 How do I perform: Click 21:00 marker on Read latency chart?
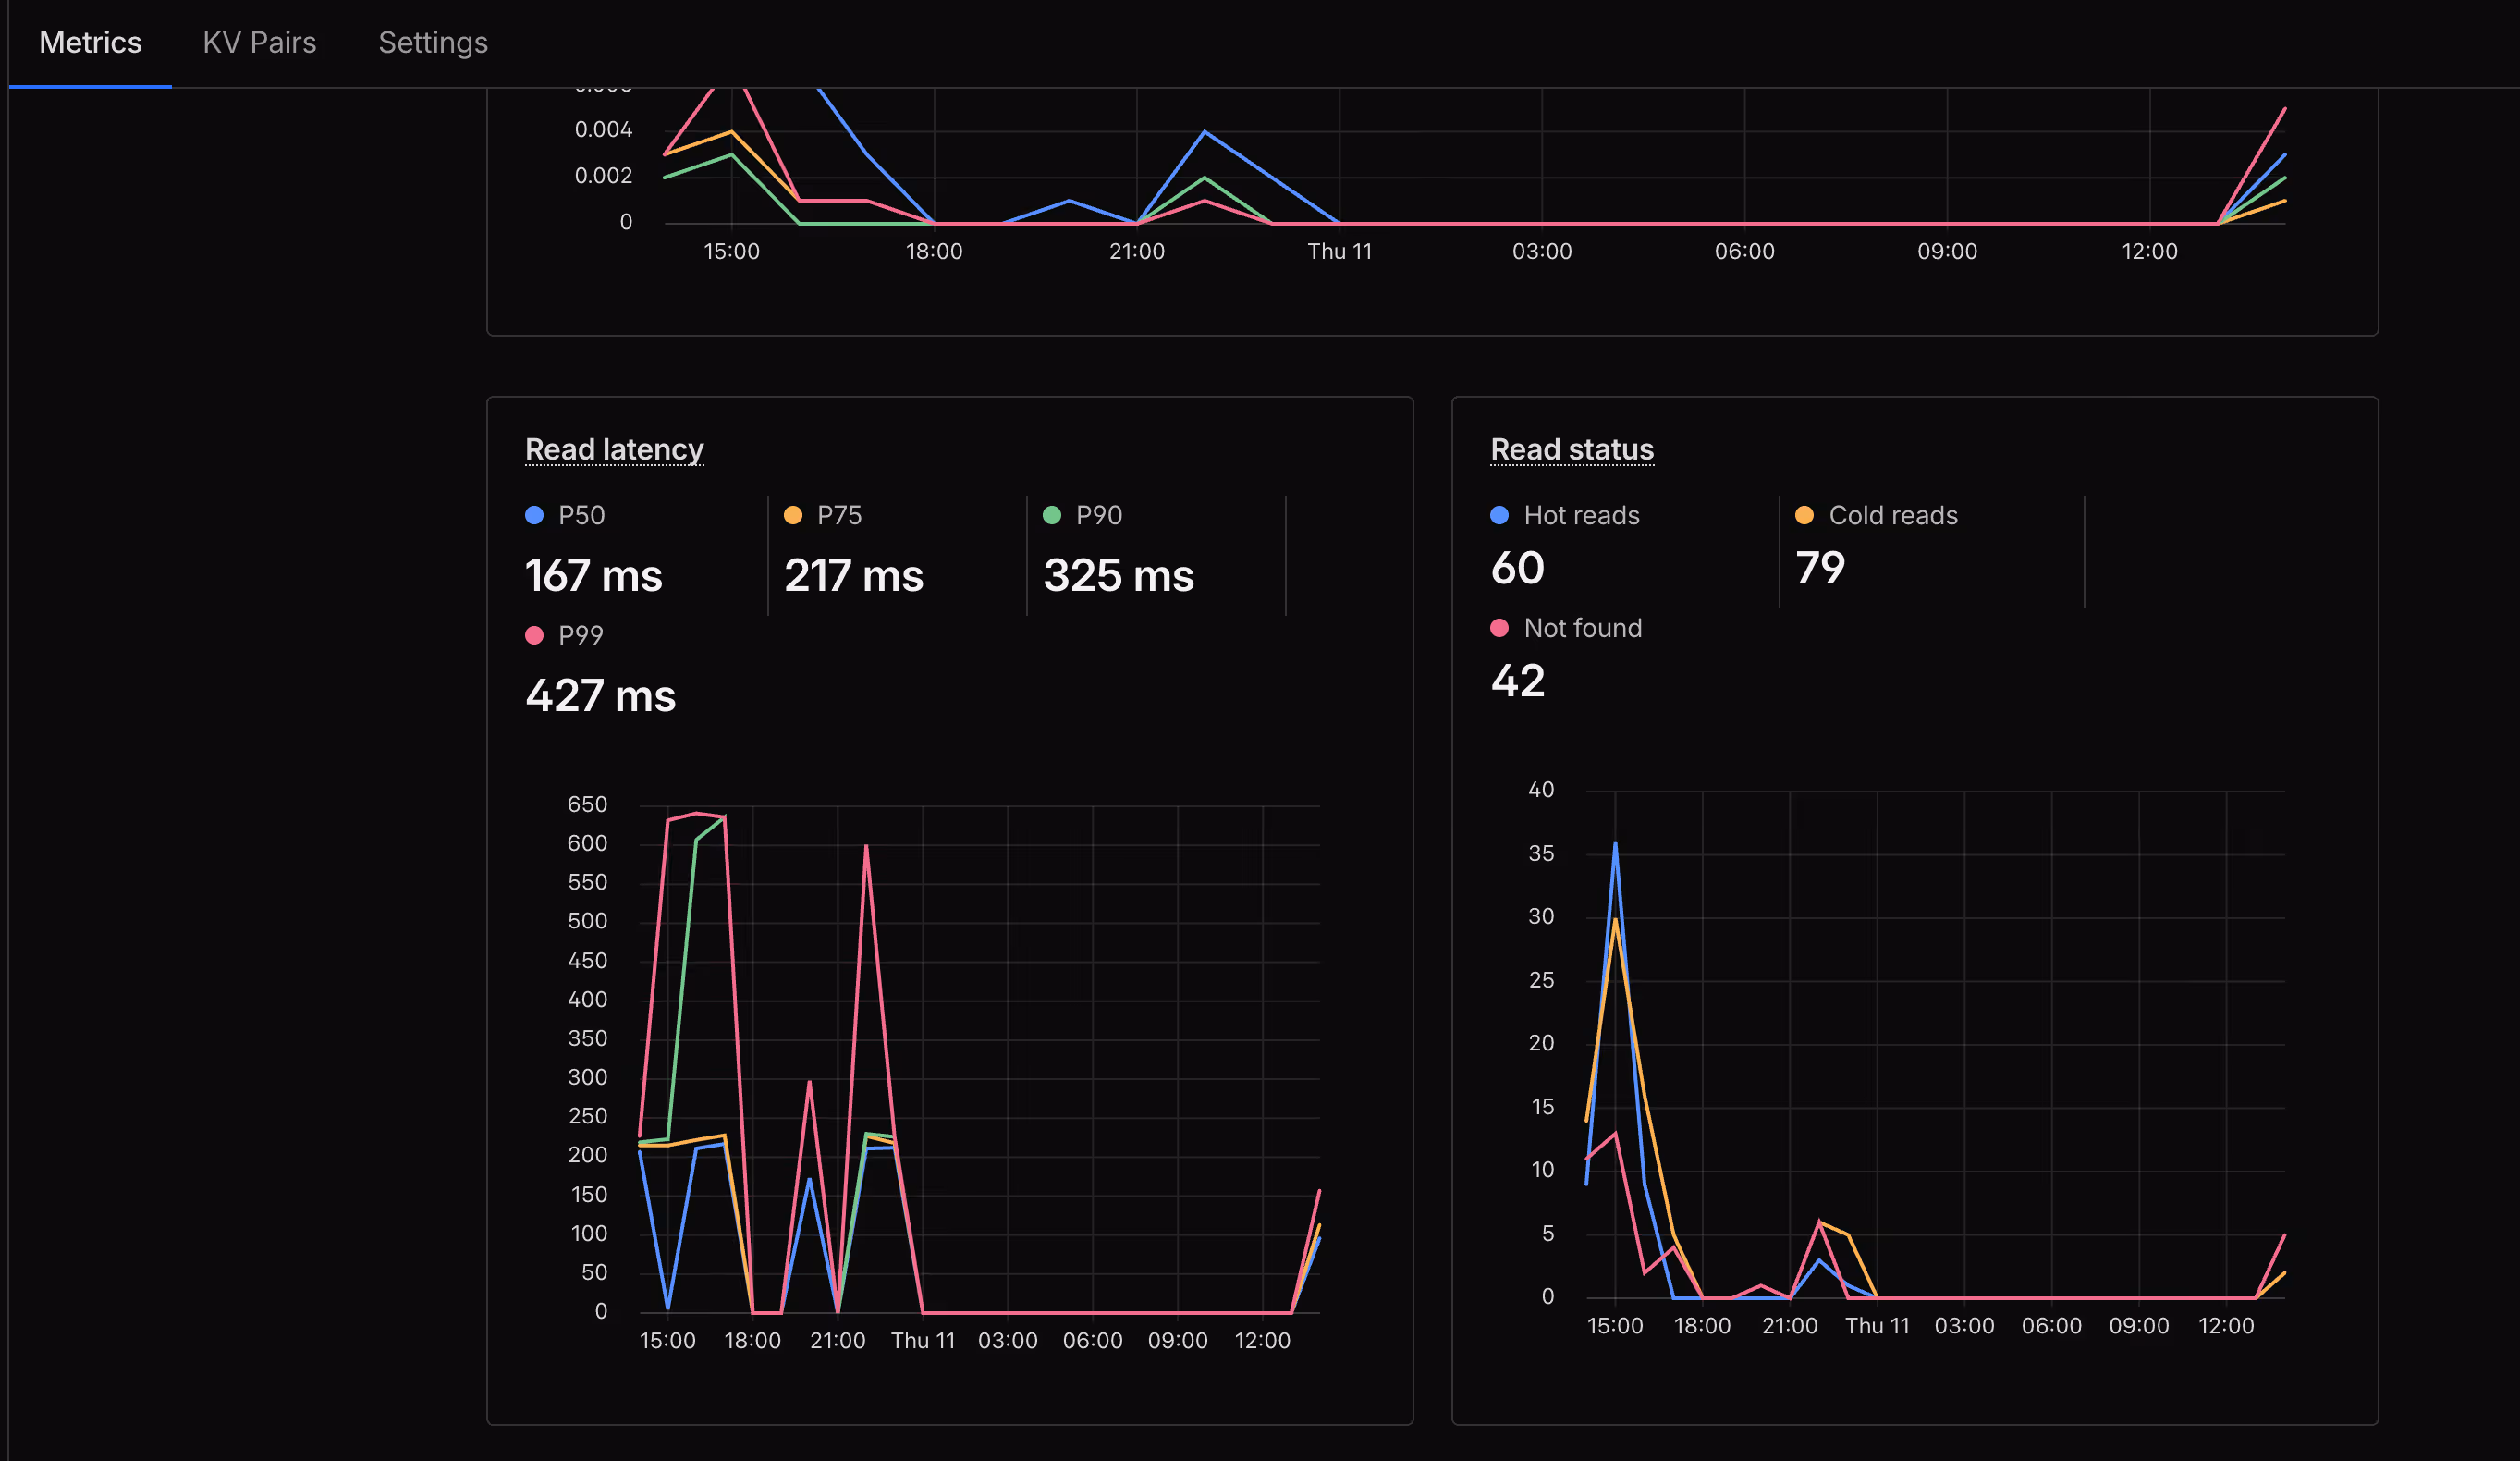tap(837, 1340)
